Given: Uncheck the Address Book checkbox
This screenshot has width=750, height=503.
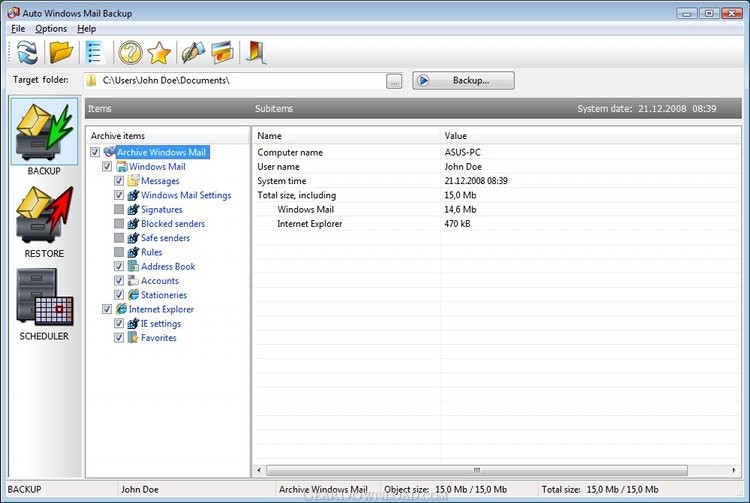Looking at the screenshot, I should click(x=119, y=266).
